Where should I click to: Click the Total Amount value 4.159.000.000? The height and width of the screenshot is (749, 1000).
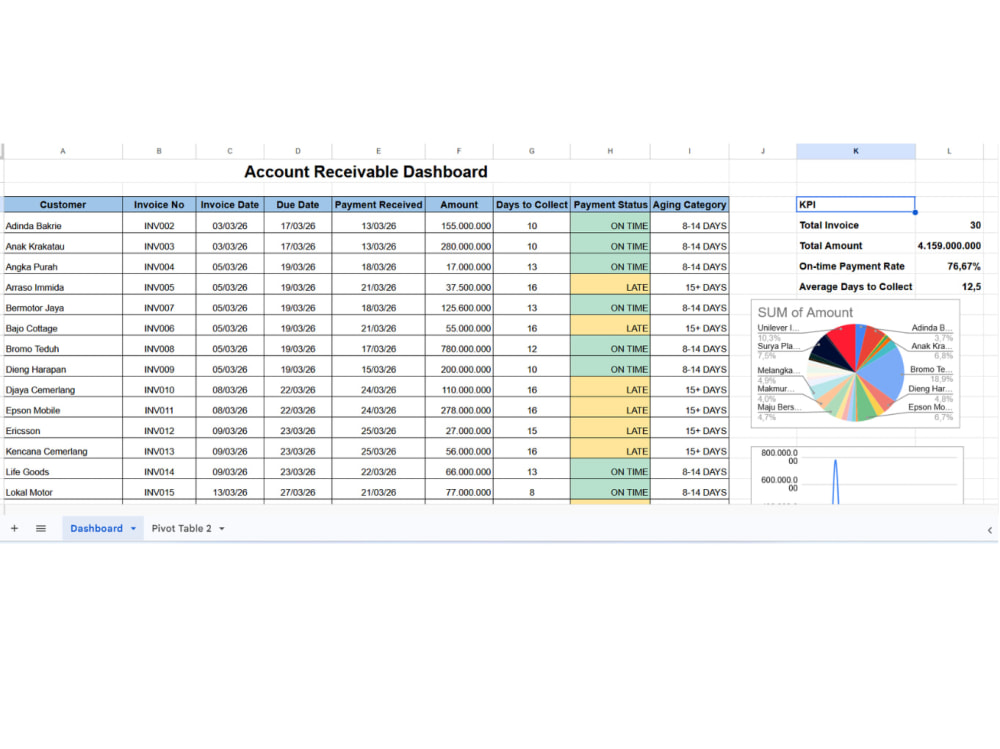949,246
